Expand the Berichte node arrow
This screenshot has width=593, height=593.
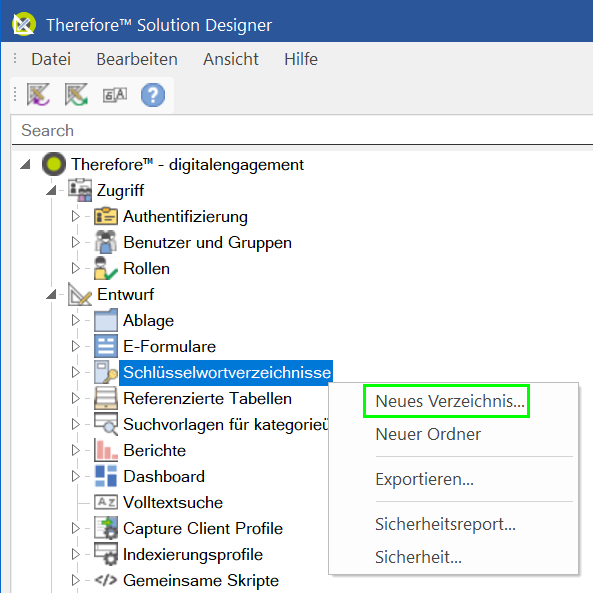coord(76,450)
